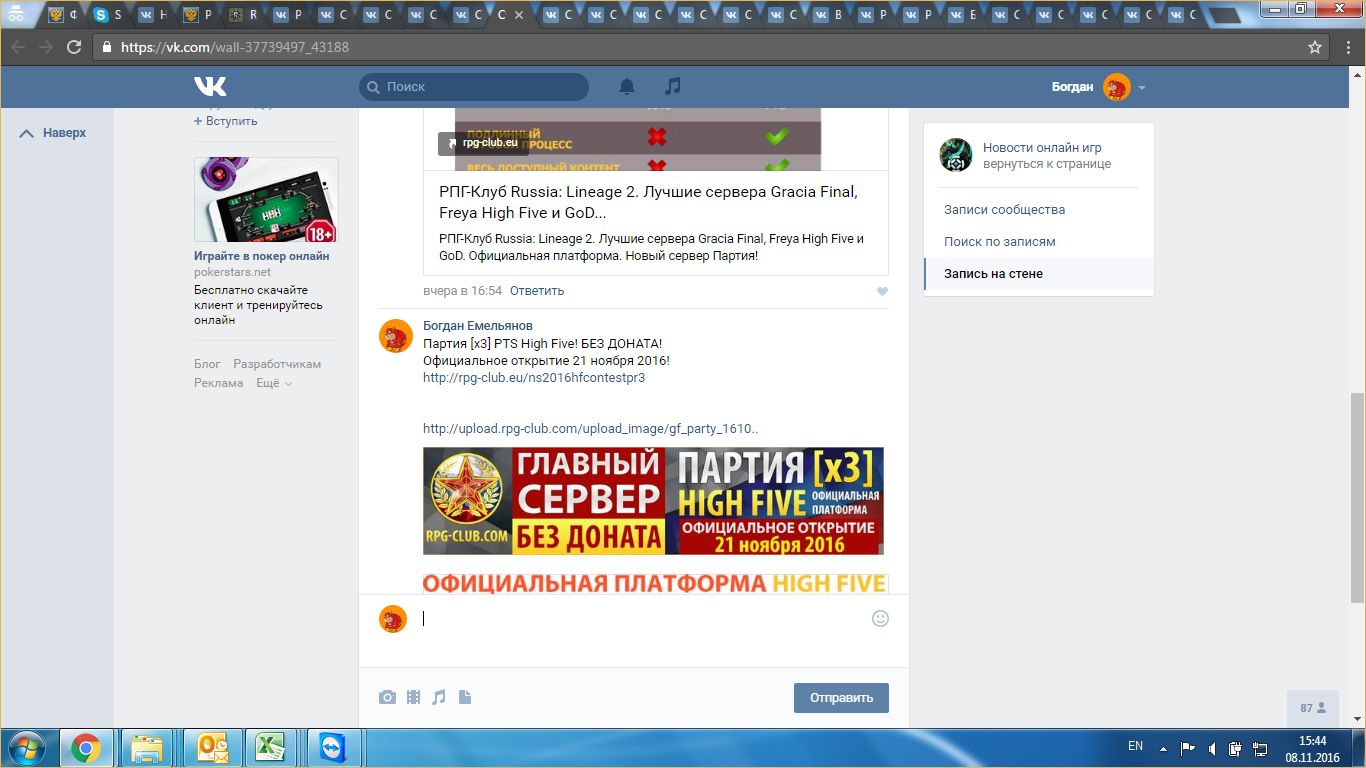Send the comment with Отправить

tap(841, 698)
